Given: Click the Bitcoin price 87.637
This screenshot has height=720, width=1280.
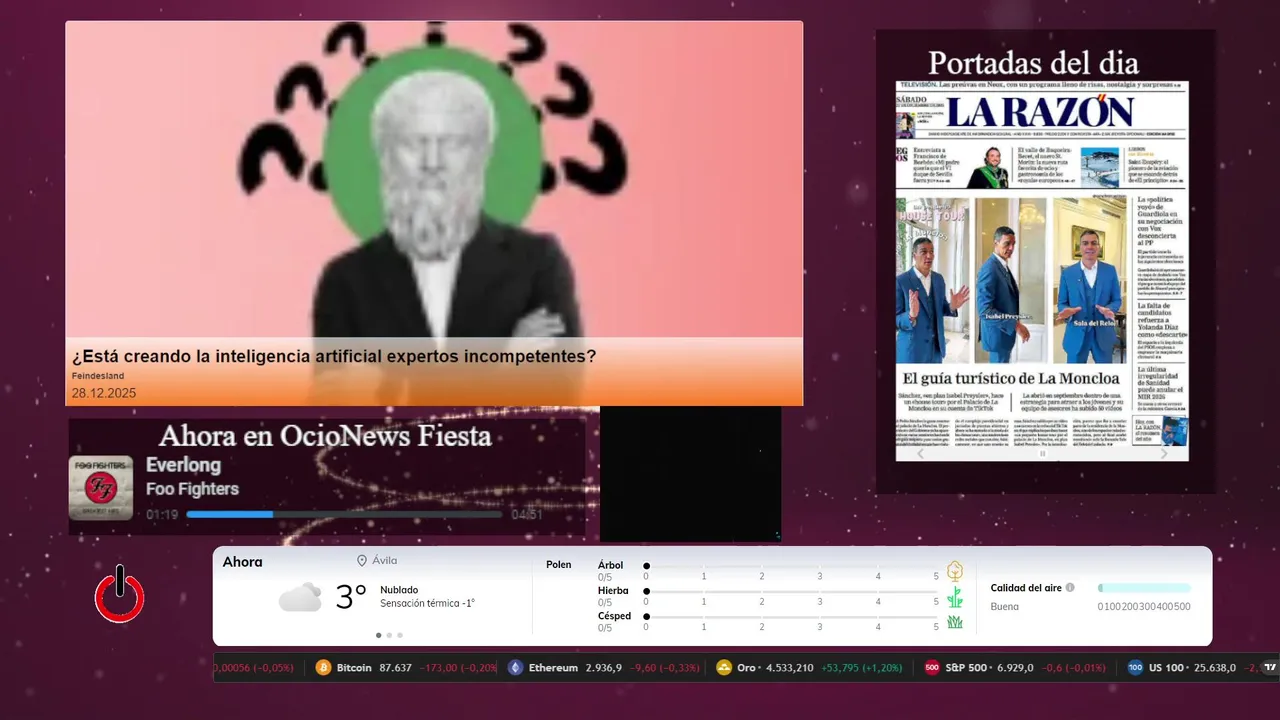Looking at the screenshot, I should [395, 668].
